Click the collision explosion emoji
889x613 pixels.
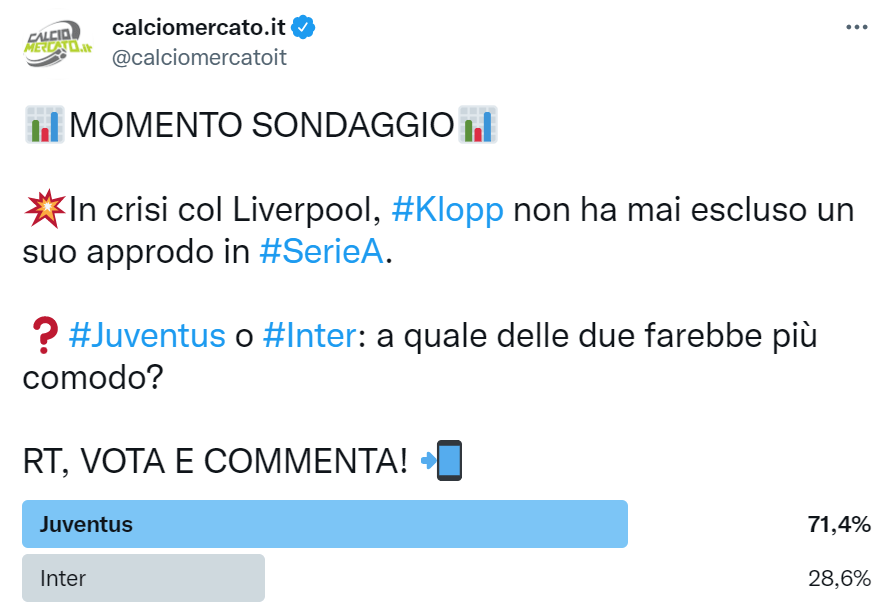click(42, 211)
